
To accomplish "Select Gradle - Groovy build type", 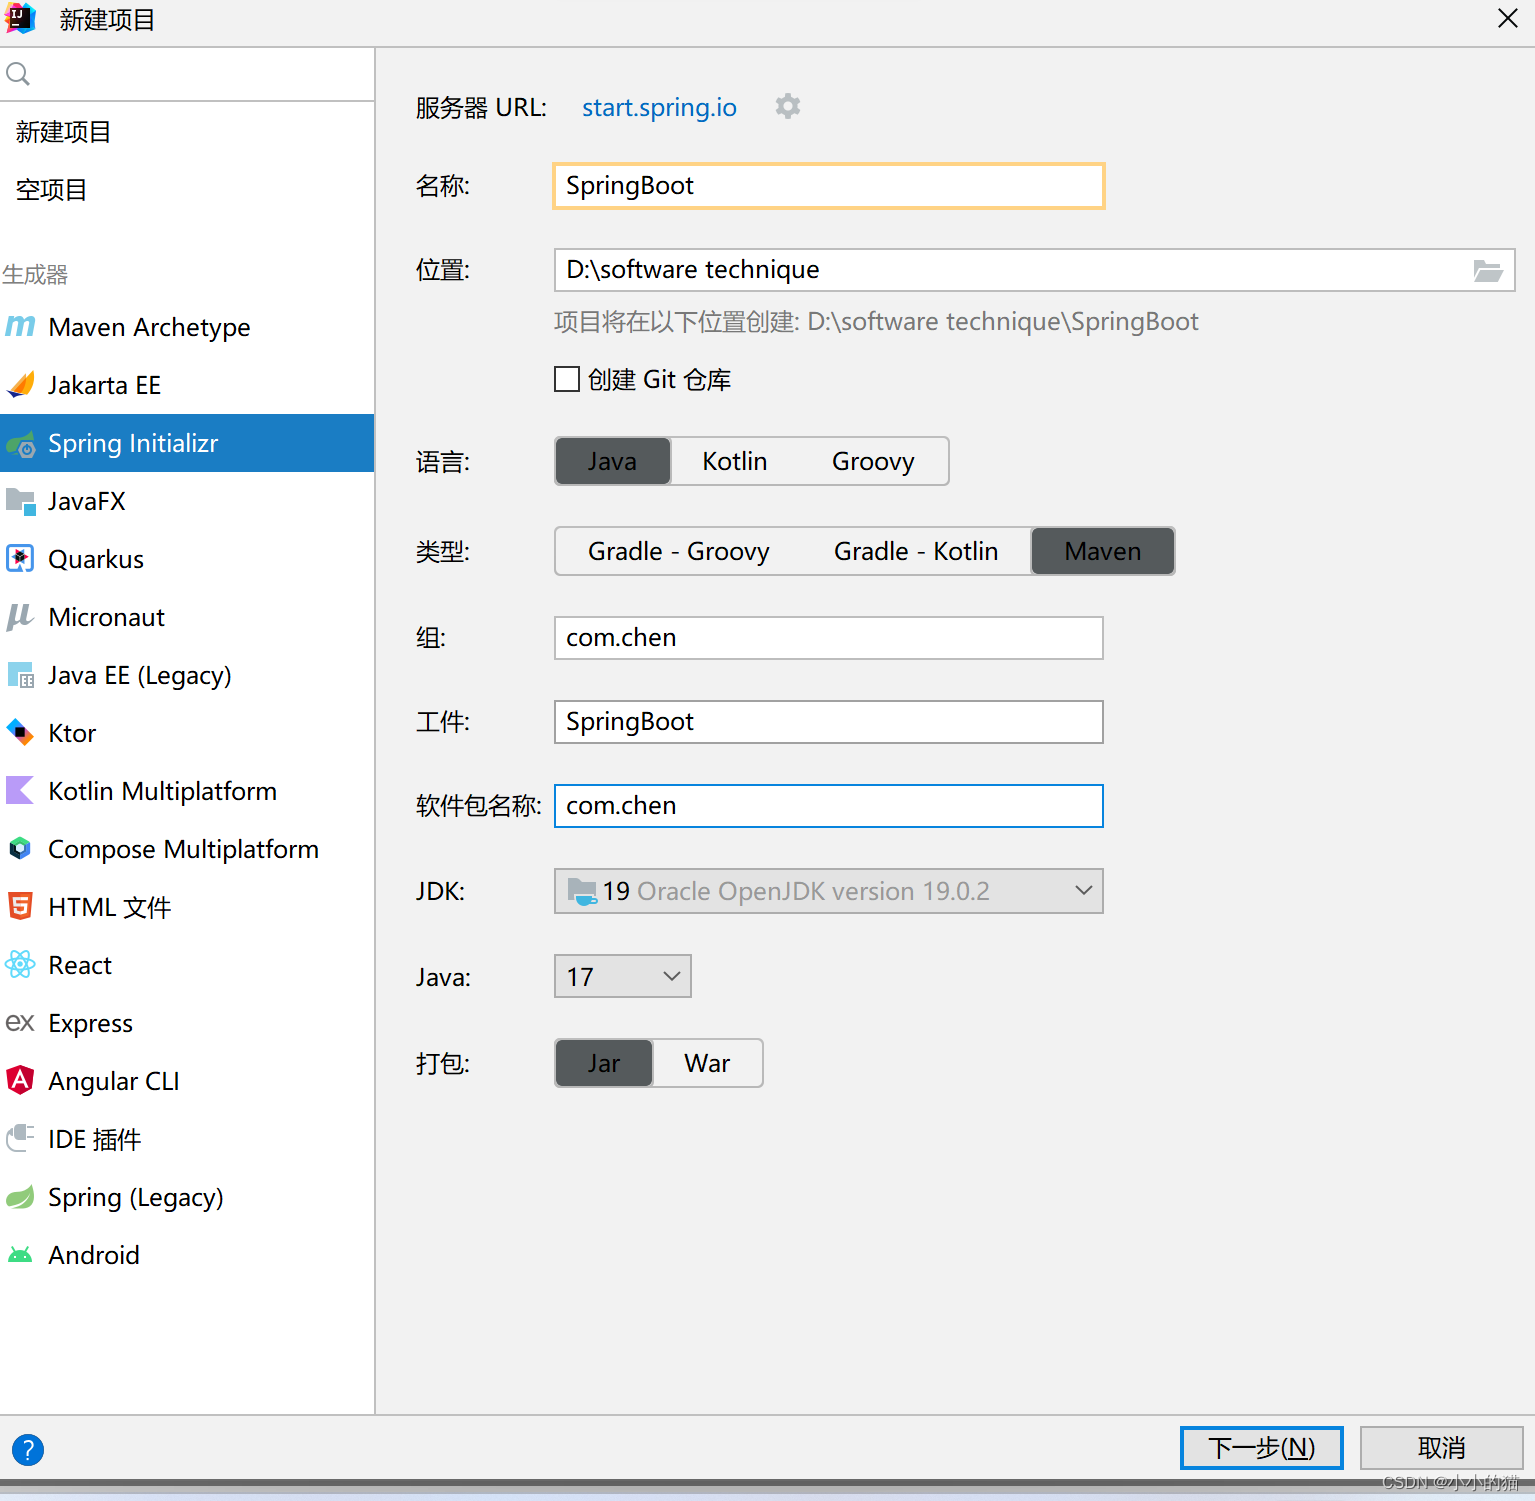I will [676, 551].
